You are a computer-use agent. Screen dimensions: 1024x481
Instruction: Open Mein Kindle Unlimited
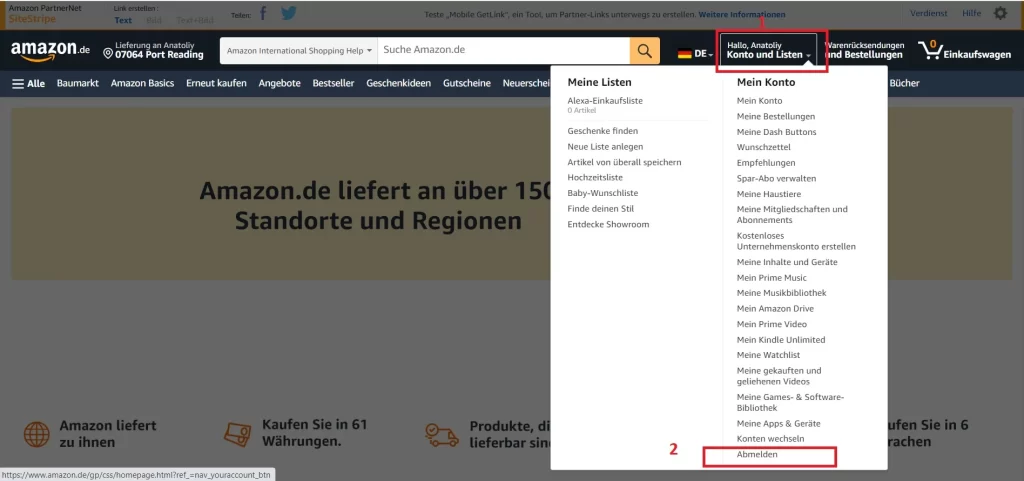781,339
